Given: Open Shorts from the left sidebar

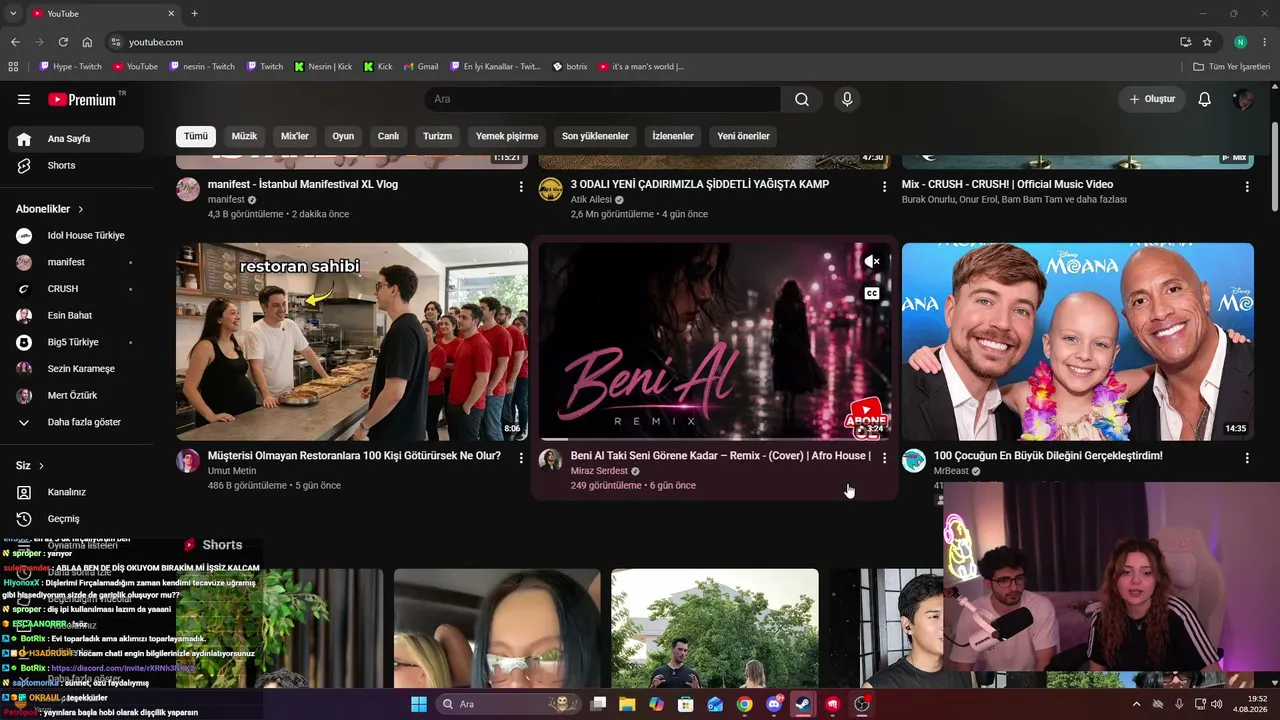Looking at the screenshot, I should [x=76, y=166].
